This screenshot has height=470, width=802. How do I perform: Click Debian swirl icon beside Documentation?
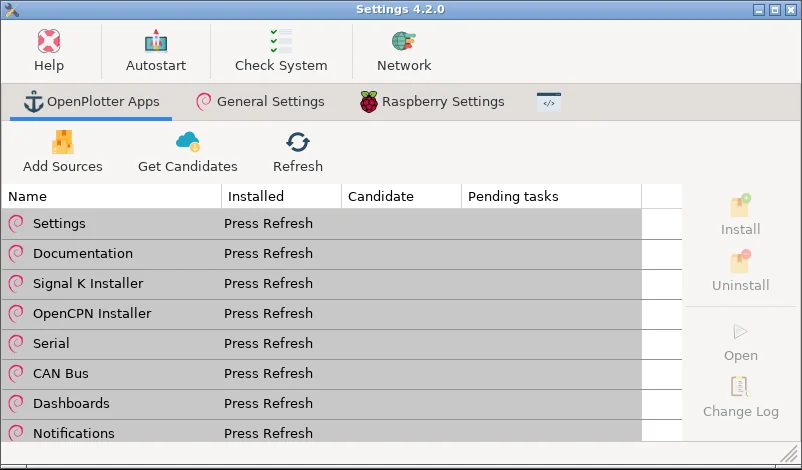(x=16, y=253)
